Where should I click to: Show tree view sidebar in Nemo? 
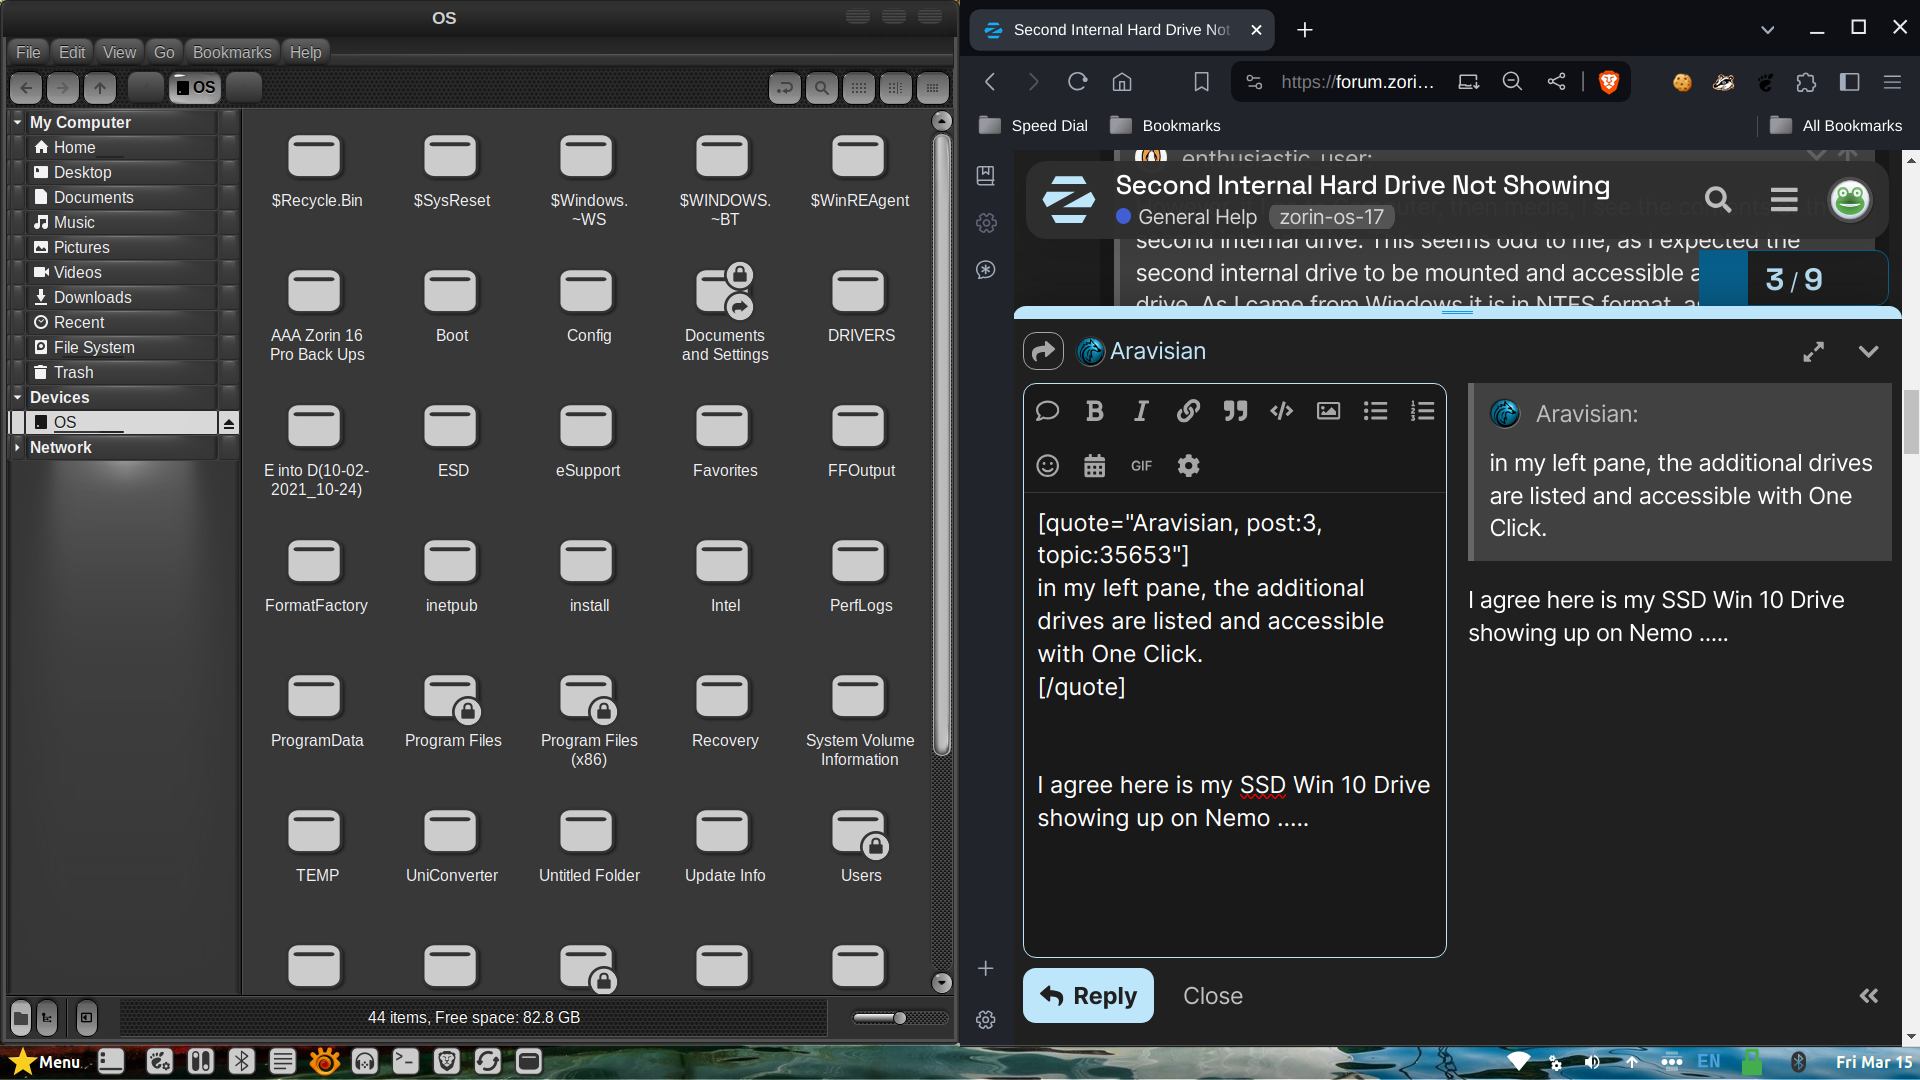(47, 1018)
